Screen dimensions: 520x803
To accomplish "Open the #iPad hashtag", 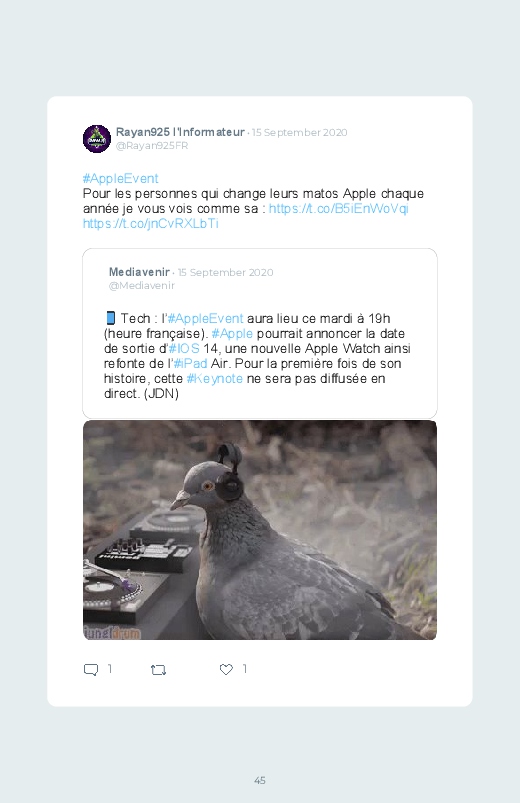I will pyautogui.click(x=191, y=364).
